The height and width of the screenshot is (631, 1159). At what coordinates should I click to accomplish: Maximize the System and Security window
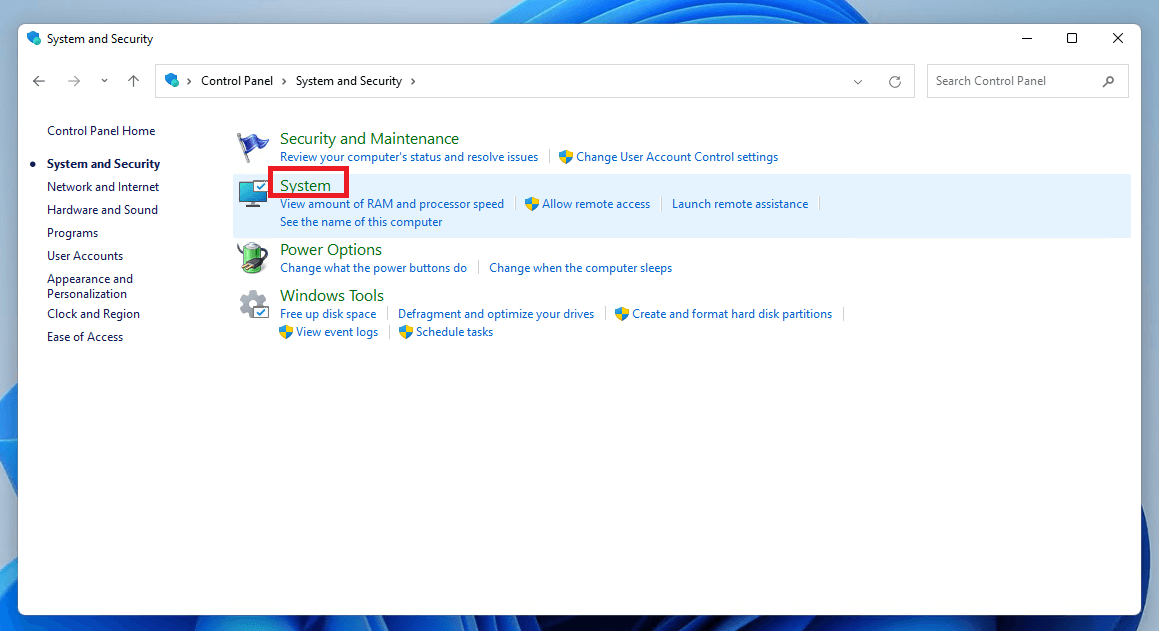click(x=1072, y=38)
